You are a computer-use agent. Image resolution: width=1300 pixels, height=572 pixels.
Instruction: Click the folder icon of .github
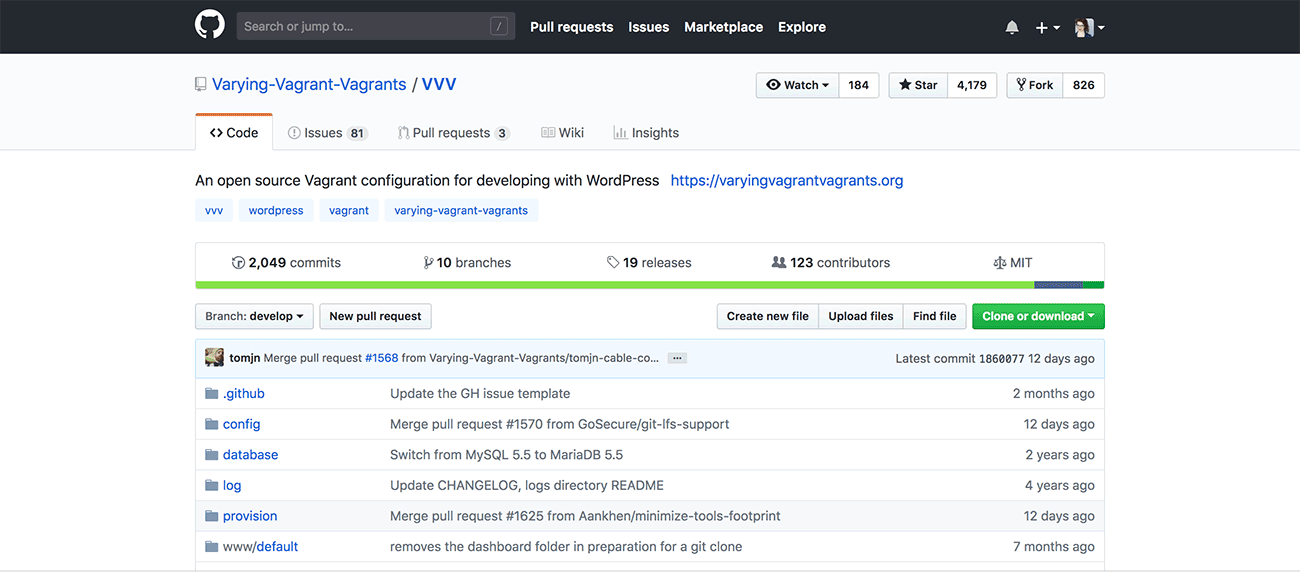coord(211,393)
